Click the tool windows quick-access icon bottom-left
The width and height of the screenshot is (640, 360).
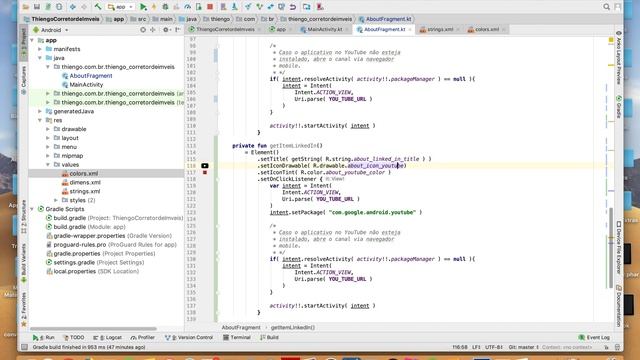click(x=24, y=347)
